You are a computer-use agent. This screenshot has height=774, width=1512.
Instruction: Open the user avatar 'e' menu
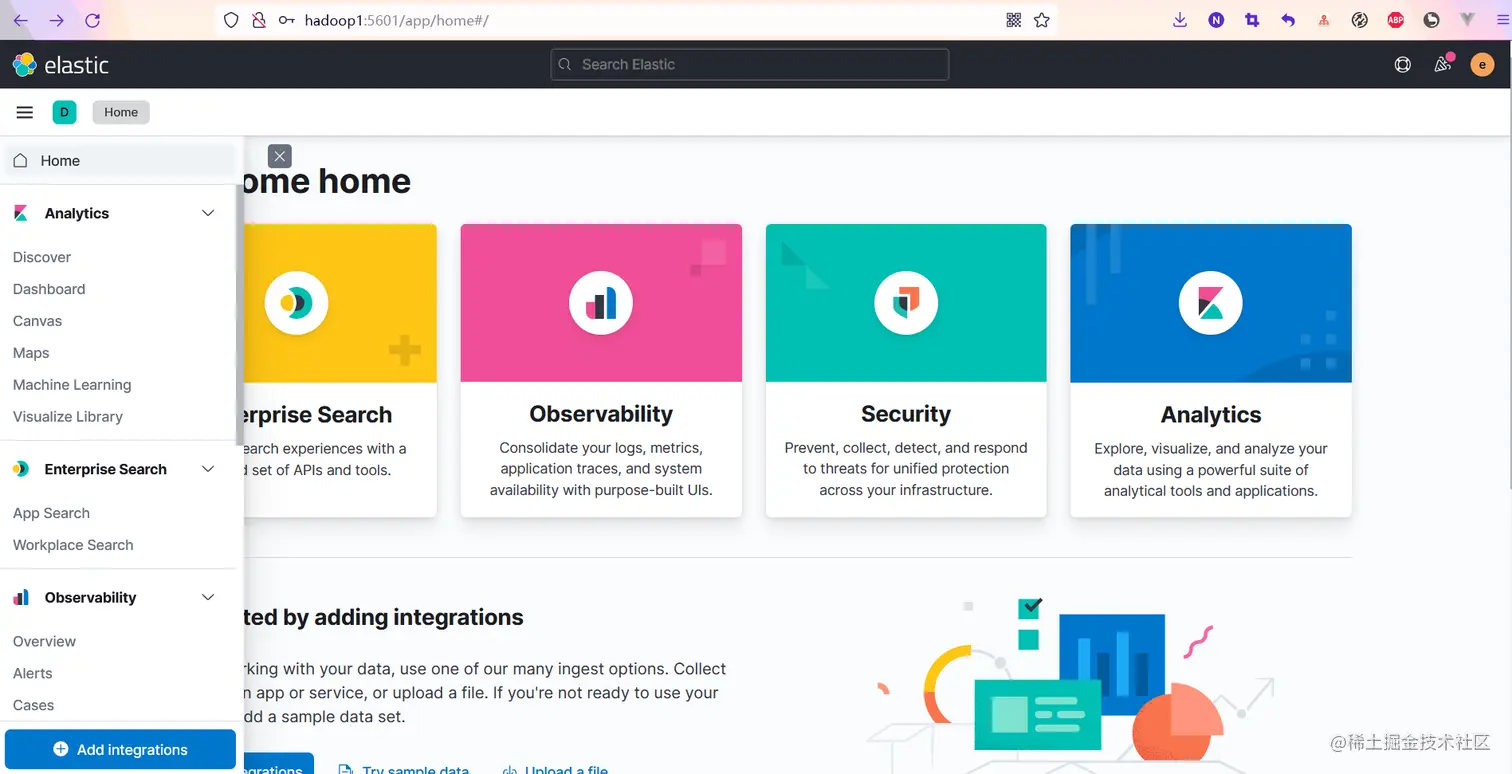click(x=1482, y=65)
